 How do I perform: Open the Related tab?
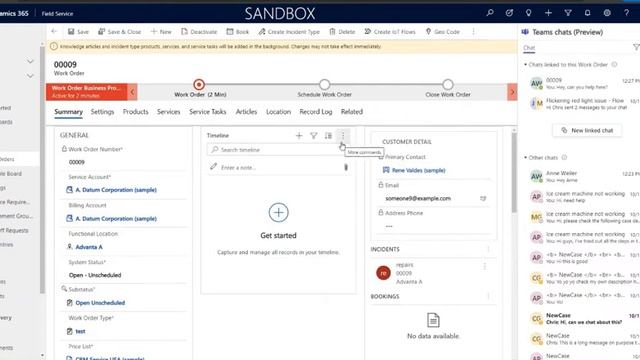(351, 112)
